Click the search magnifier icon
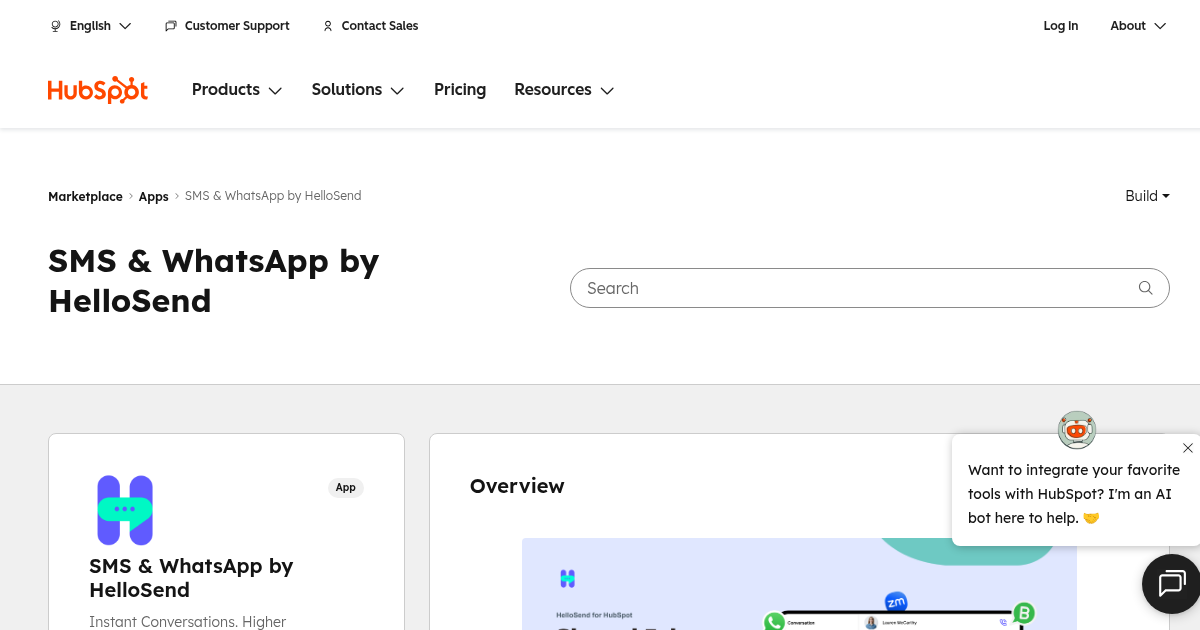Screen dimensions: 1200x630 (x=1146, y=288)
